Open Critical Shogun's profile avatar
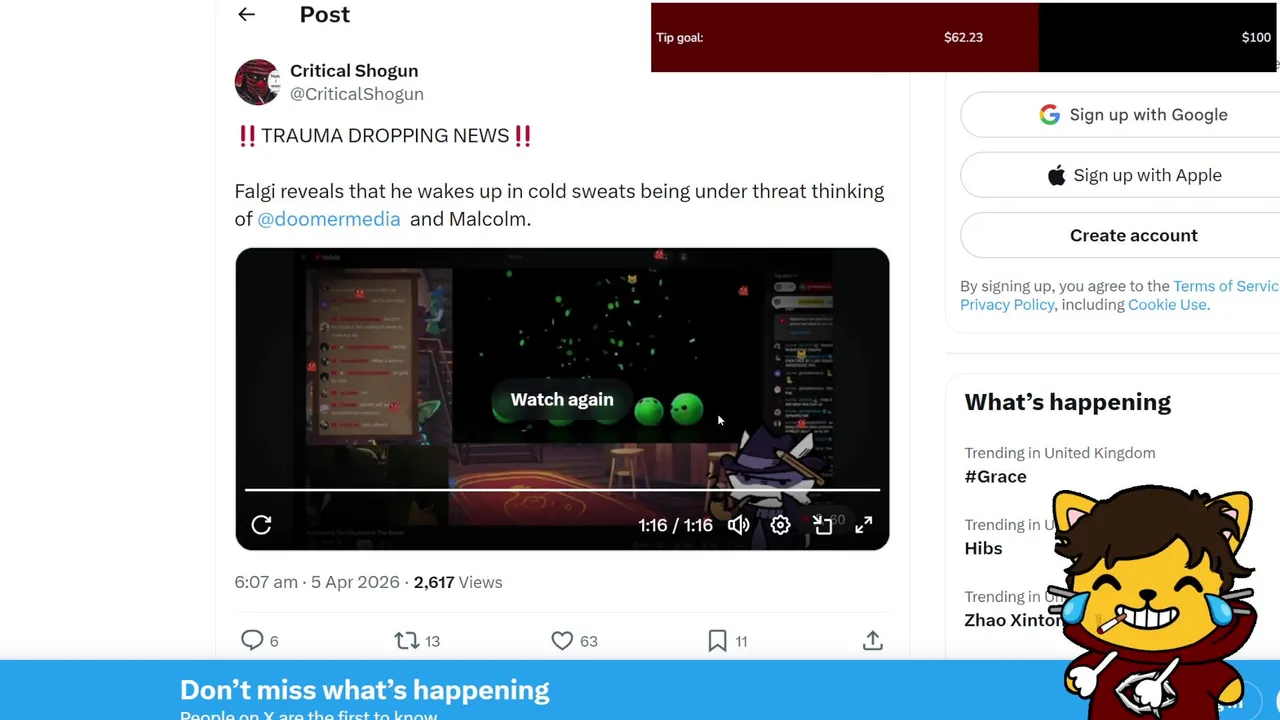The image size is (1280, 720). [257, 82]
